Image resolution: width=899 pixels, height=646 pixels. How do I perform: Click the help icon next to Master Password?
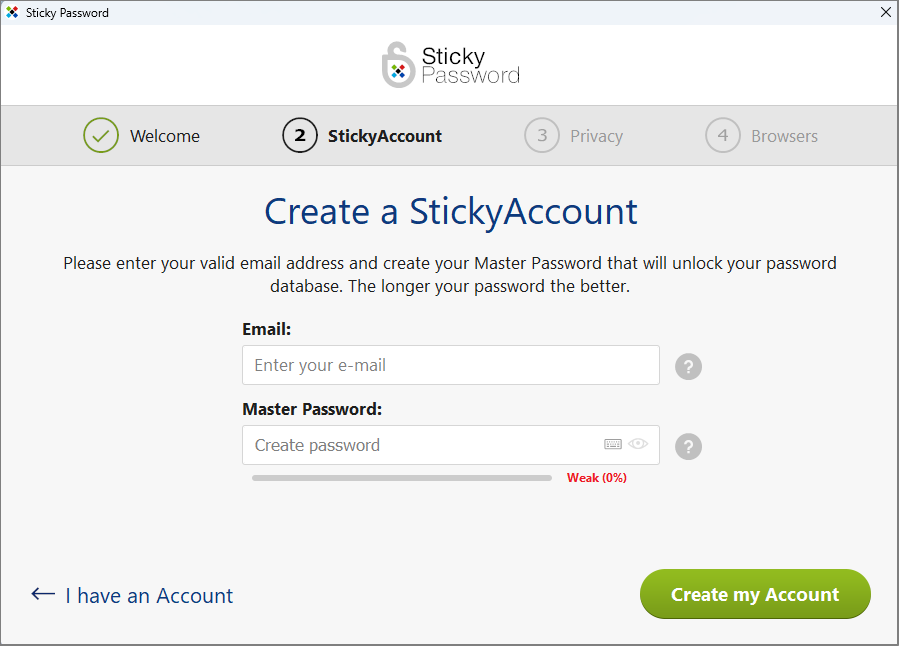tap(688, 446)
